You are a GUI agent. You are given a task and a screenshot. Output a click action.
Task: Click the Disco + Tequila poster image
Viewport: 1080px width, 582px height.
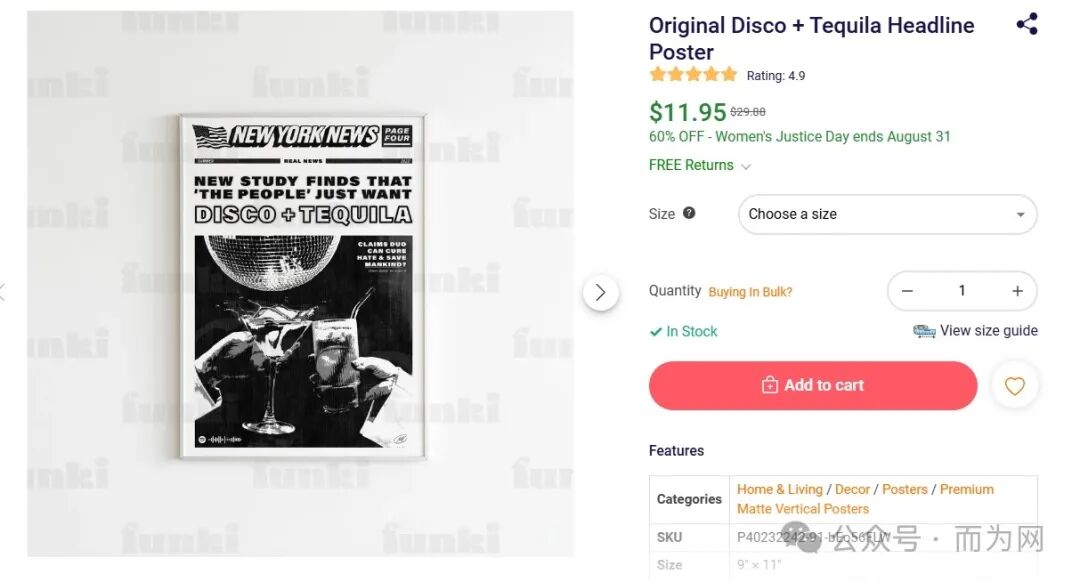[x=302, y=286]
